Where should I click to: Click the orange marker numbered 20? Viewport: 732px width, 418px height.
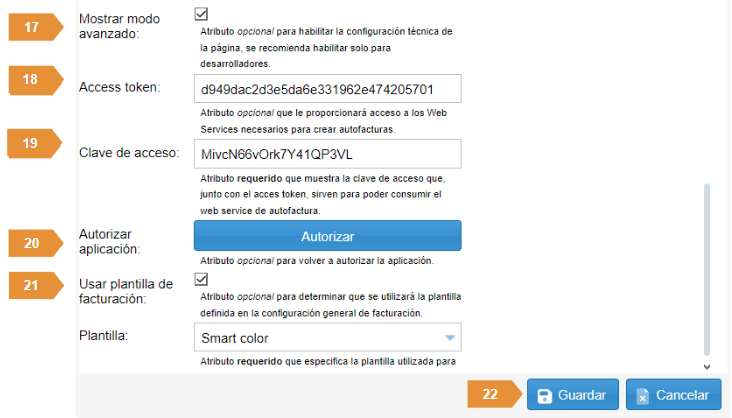pos(36,243)
